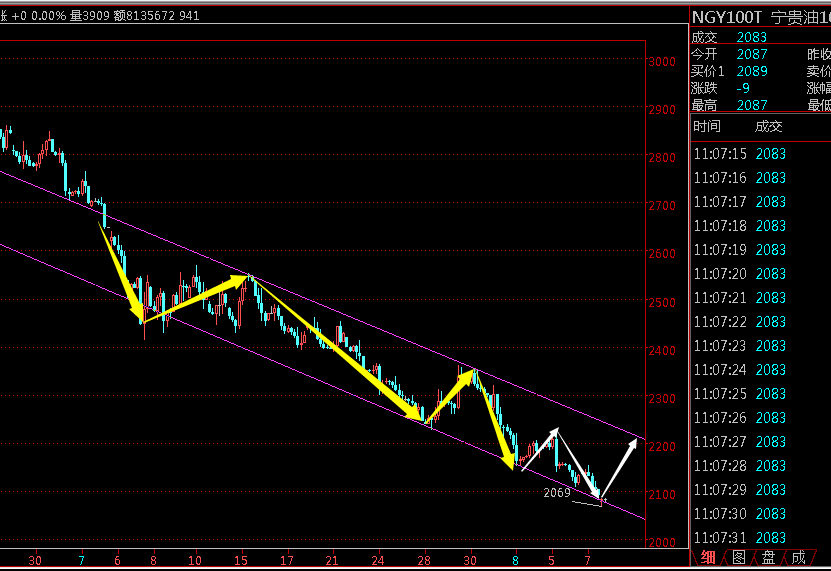The image size is (831, 571).
Task: Click the 2700 price axis label
Action: coord(662,206)
